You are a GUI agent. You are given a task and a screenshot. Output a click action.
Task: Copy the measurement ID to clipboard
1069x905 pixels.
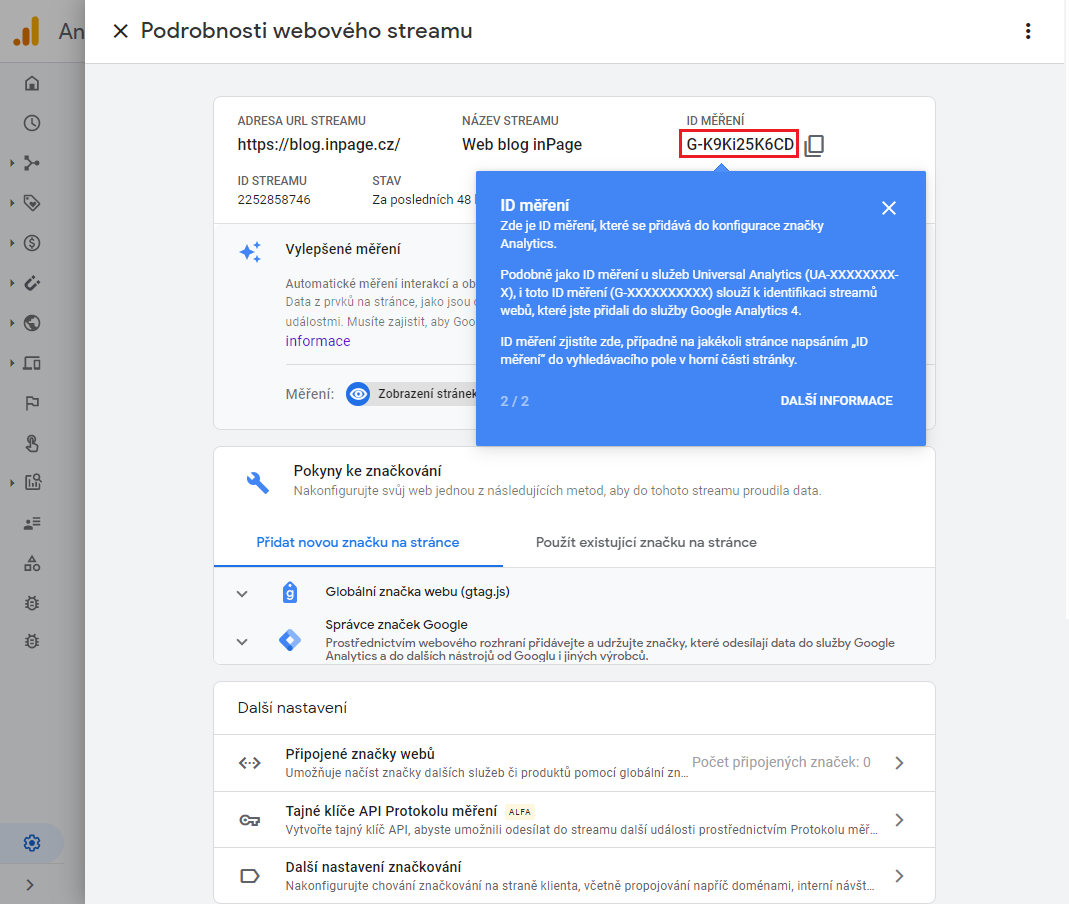tap(815, 146)
